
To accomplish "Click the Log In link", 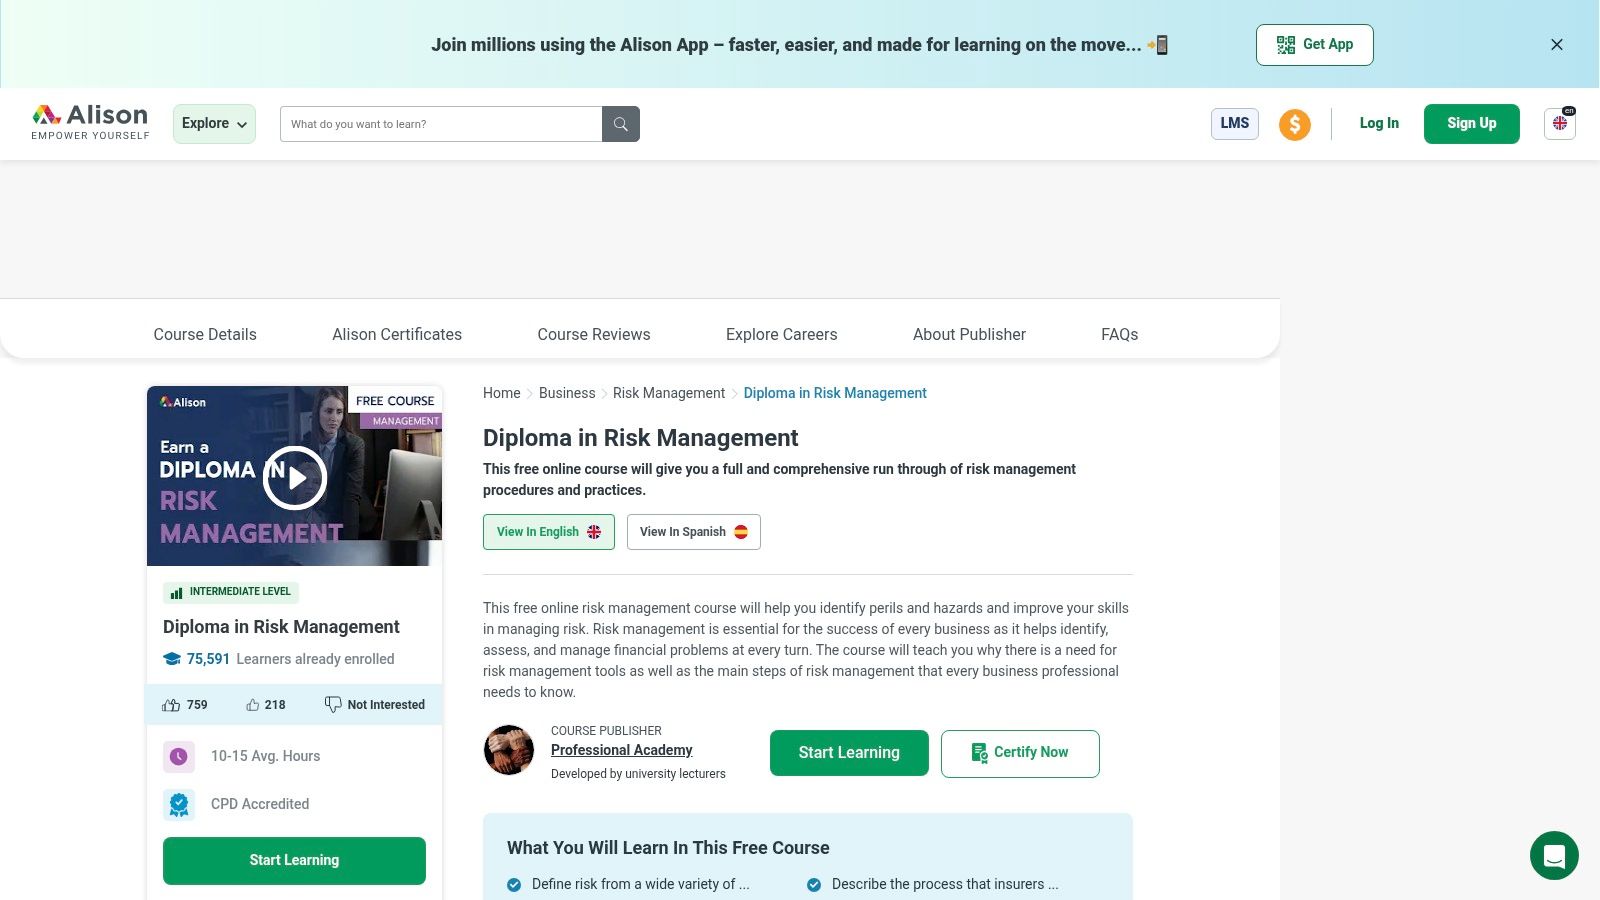I will pyautogui.click(x=1379, y=124).
